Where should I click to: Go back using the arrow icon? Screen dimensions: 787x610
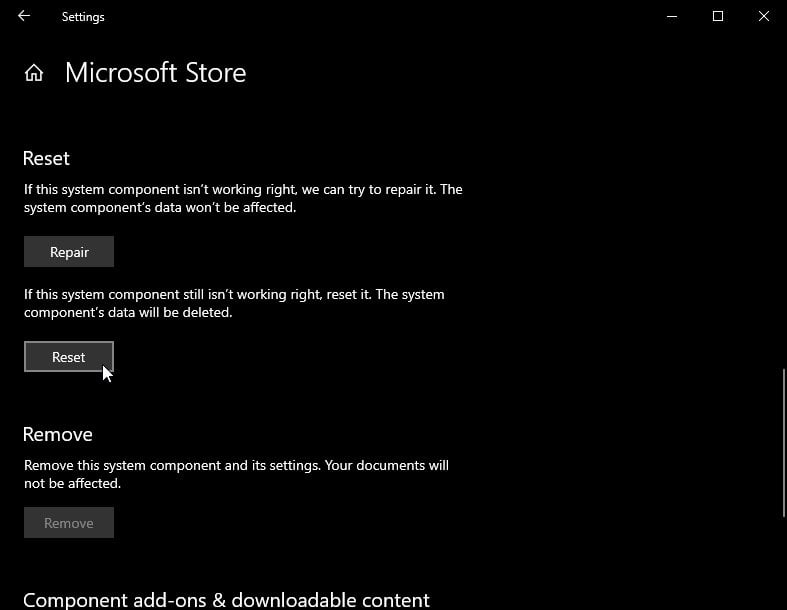24,16
